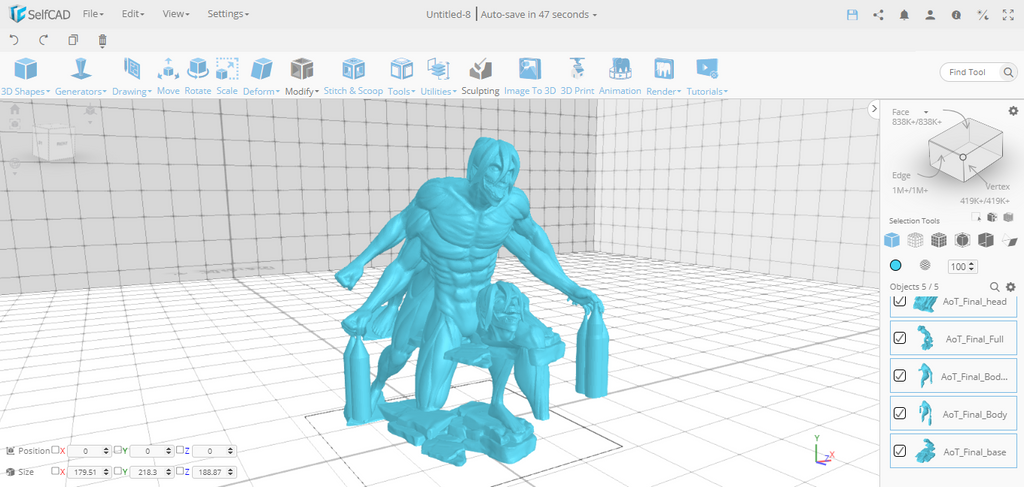Toggle AoT_Final_head checkbox
Viewport: 1024px width, 487px height.
[900, 300]
